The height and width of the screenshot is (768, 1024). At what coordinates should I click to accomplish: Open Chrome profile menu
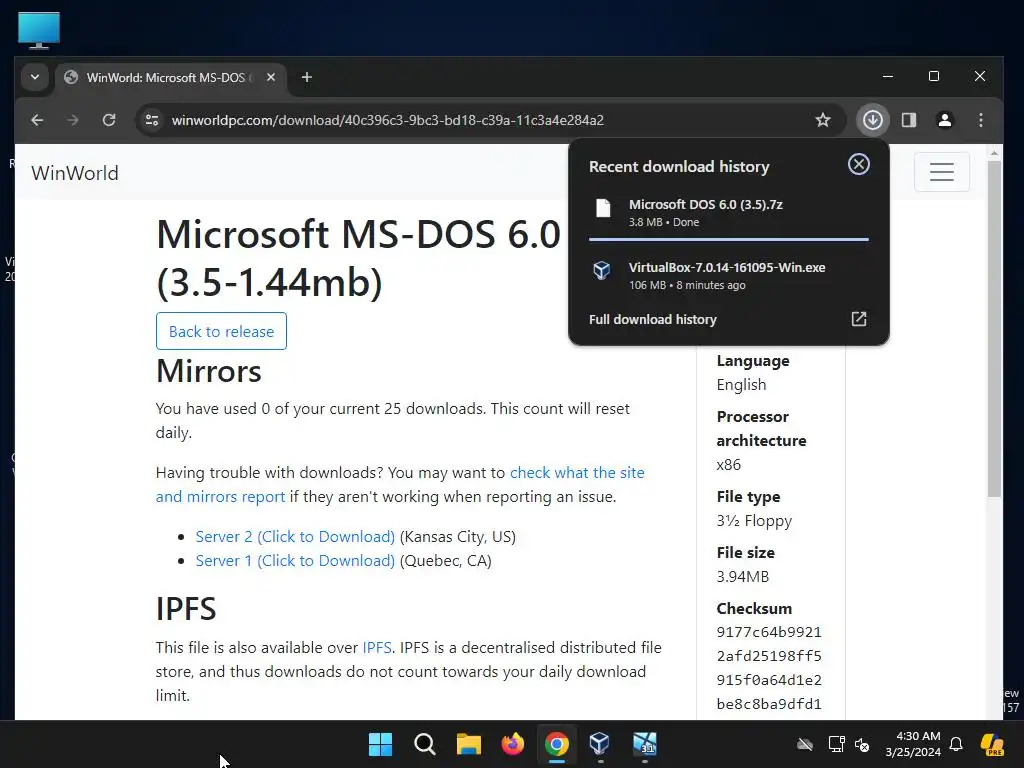[944, 120]
